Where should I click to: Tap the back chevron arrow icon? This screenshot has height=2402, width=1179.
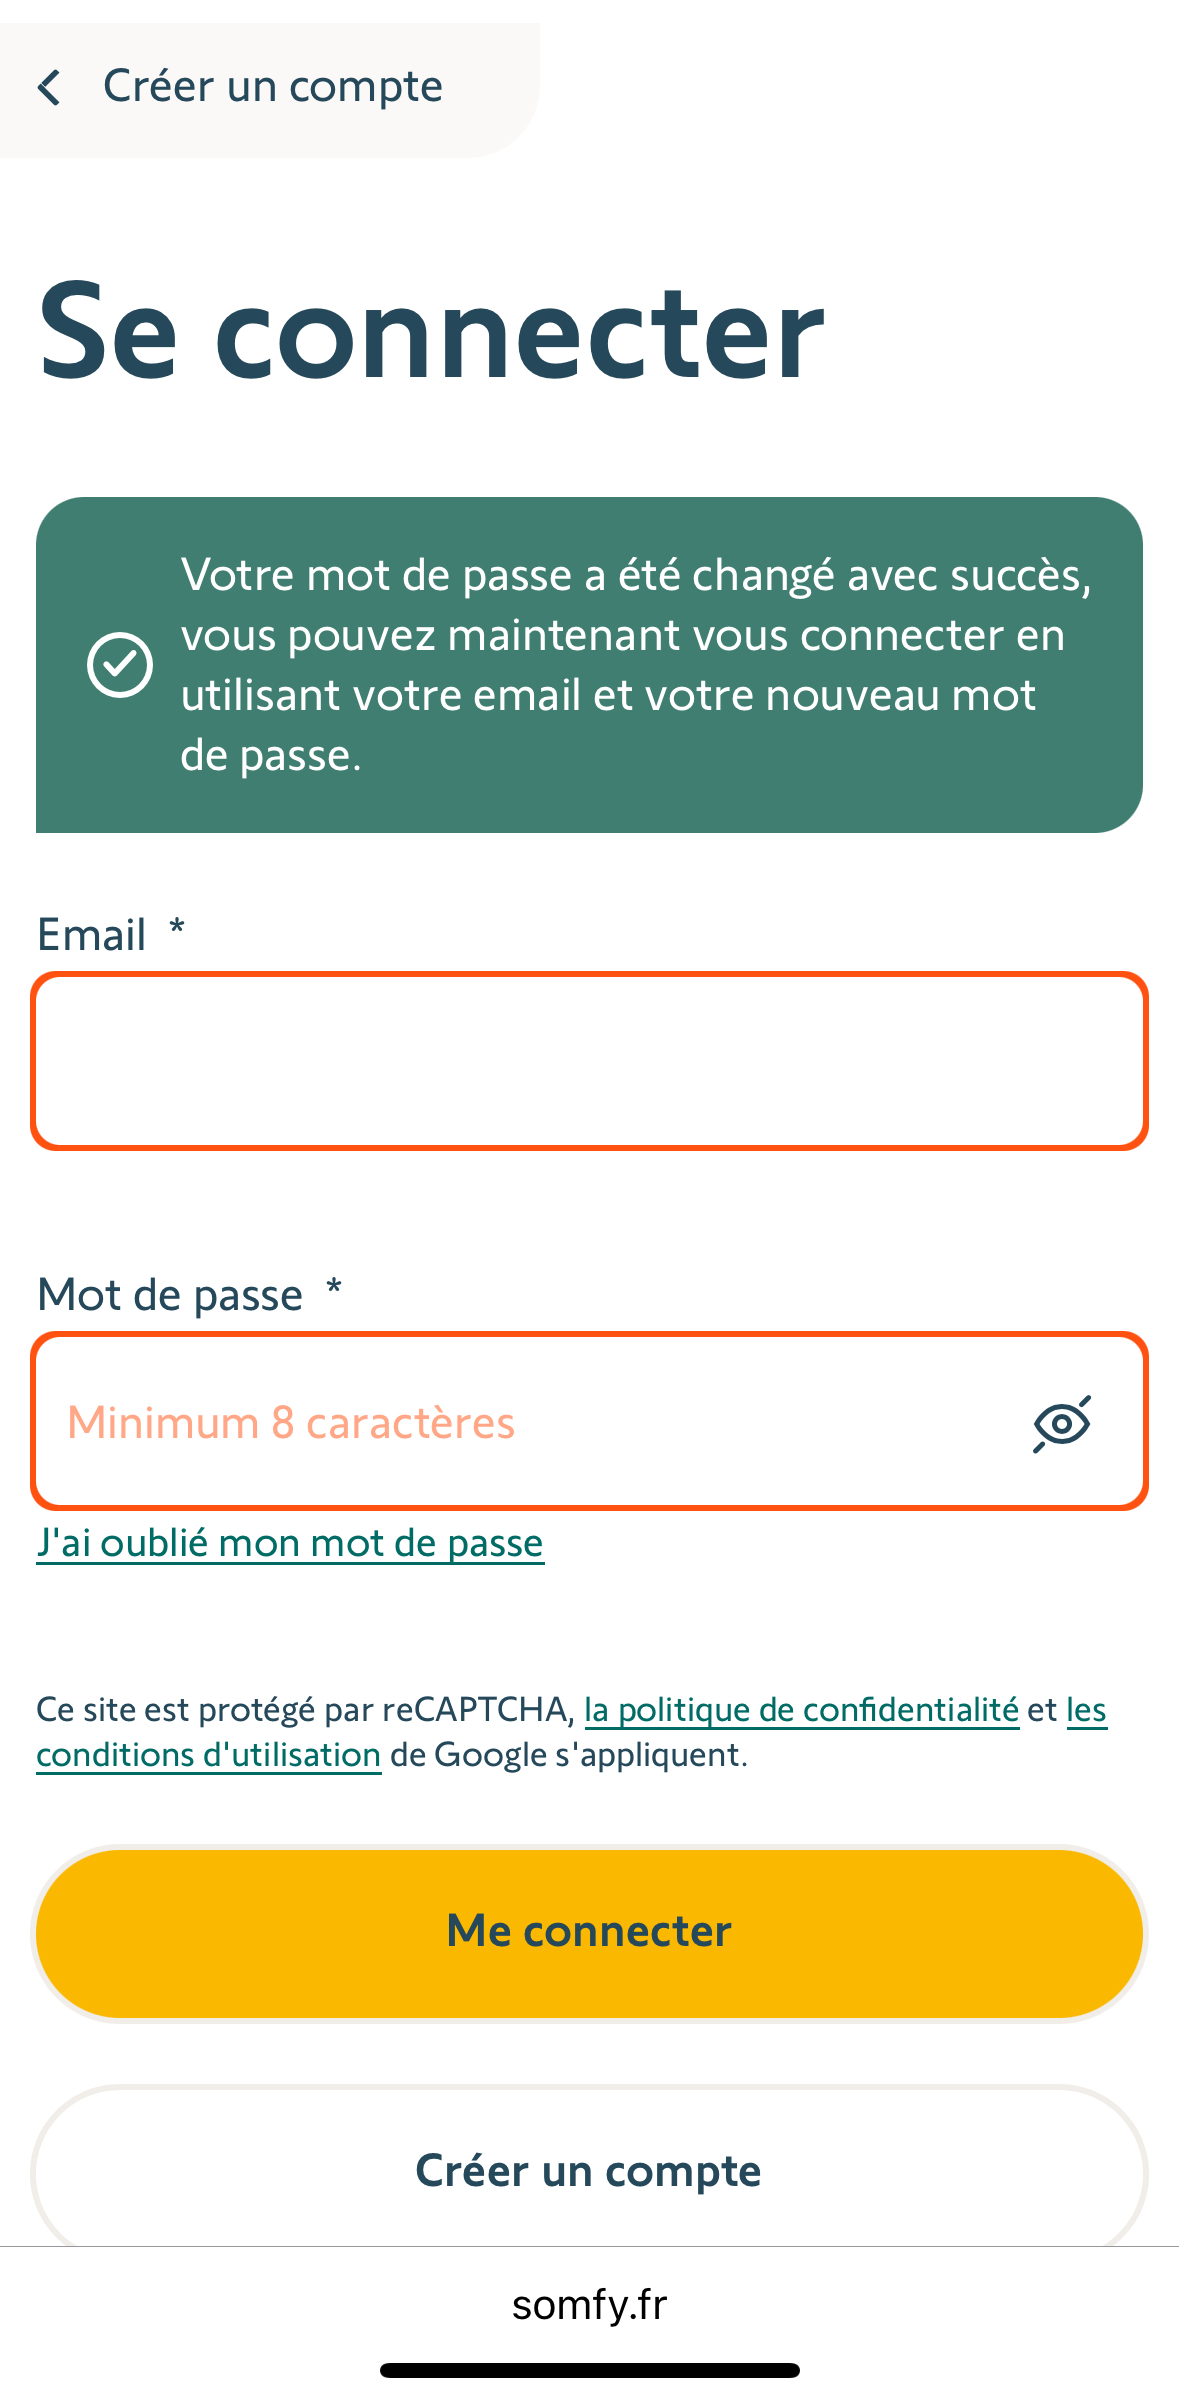[x=49, y=88]
